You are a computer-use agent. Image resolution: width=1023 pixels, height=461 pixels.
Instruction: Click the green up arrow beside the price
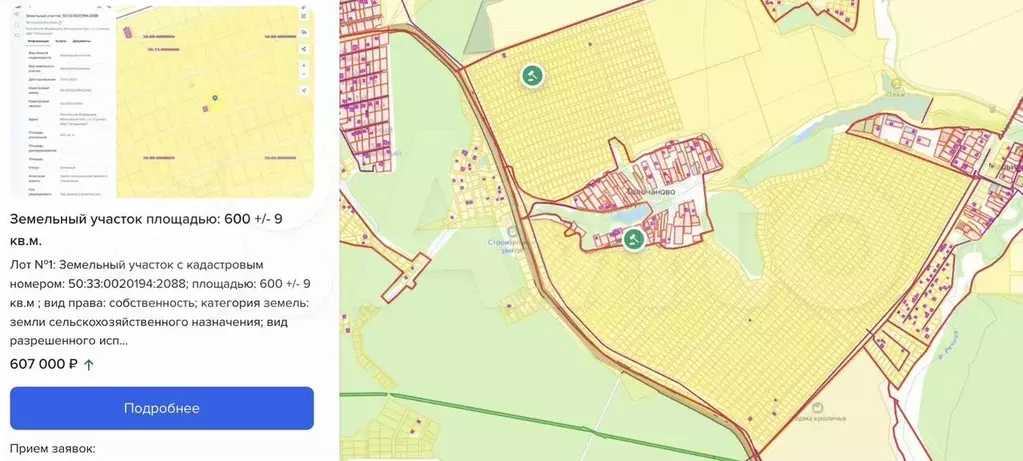[89, 364]
